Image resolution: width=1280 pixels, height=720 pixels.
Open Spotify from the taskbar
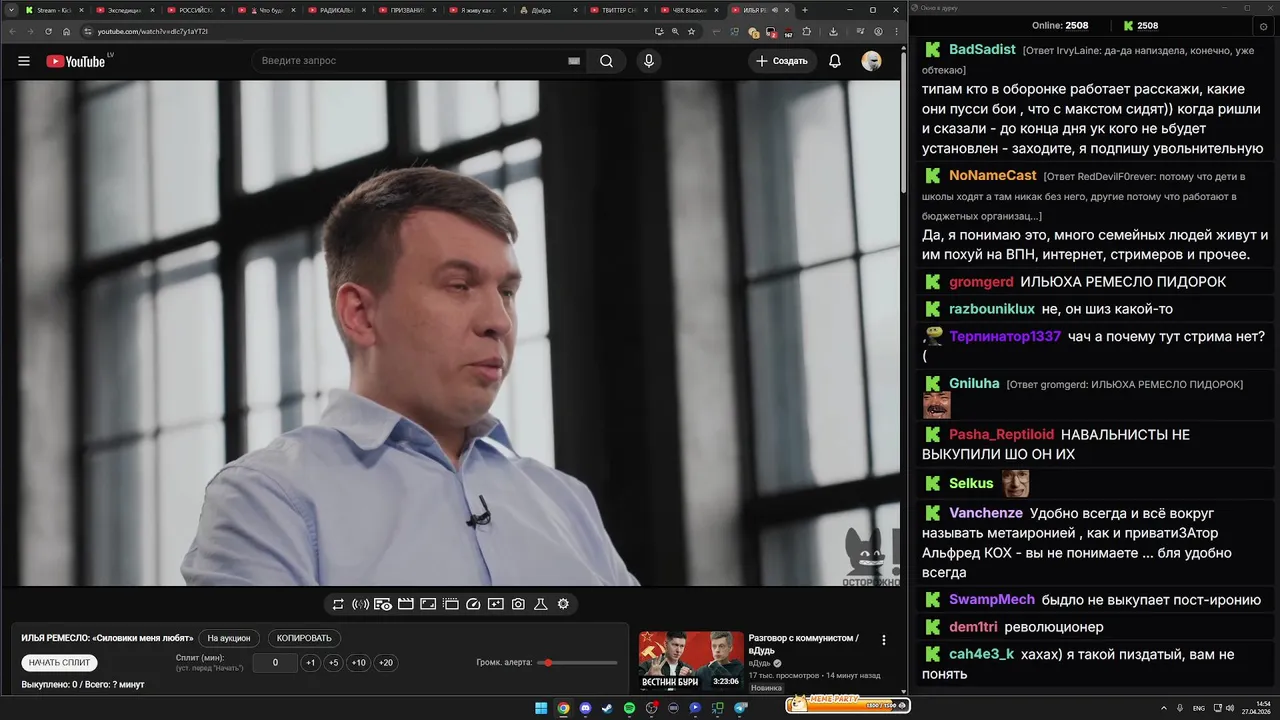[x=630, y=708]
